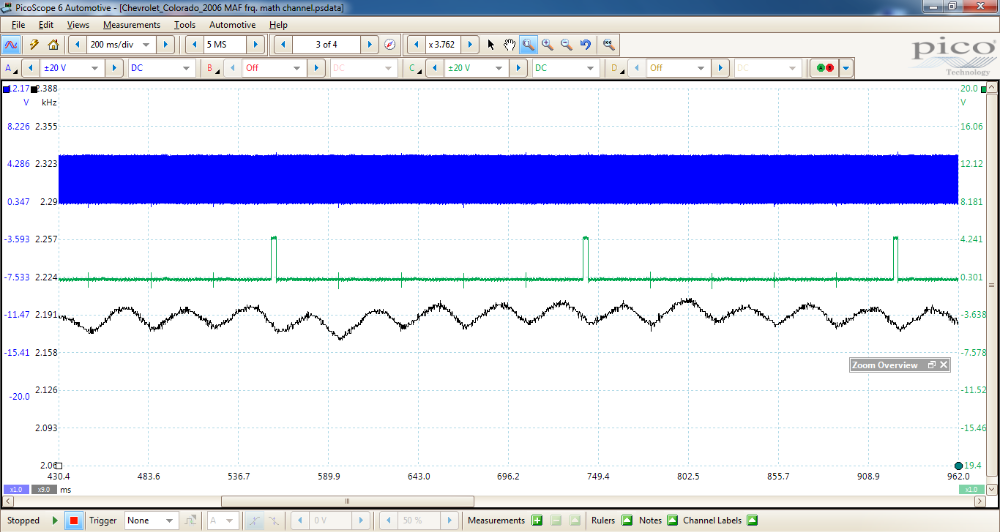Click the home icon in toolbar
Screen dimensions: 1000x532
(53, 45)
